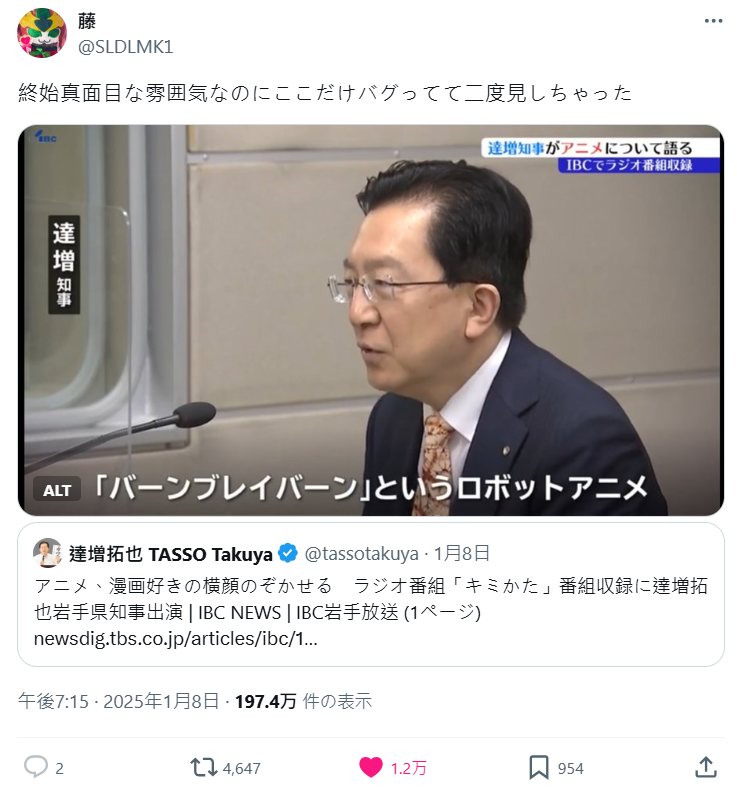Open 藤's profile avatar picture
737x793 pixels.
[x=42, y=33]
